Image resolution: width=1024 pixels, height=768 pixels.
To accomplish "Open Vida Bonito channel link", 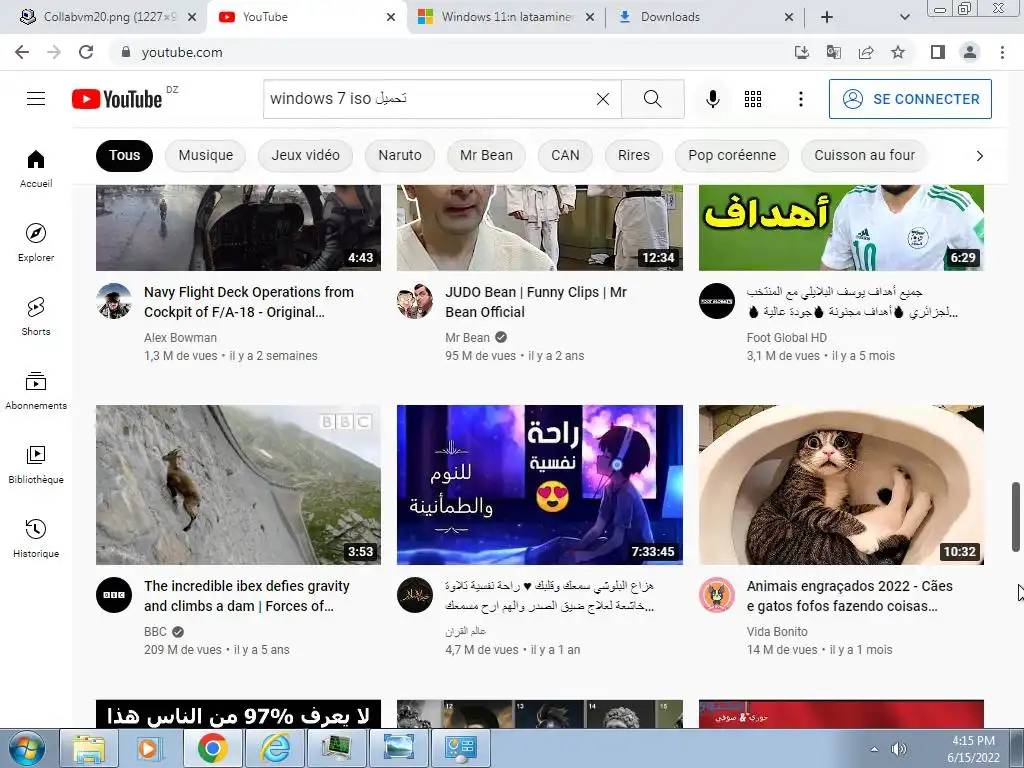I will [777, 632].
